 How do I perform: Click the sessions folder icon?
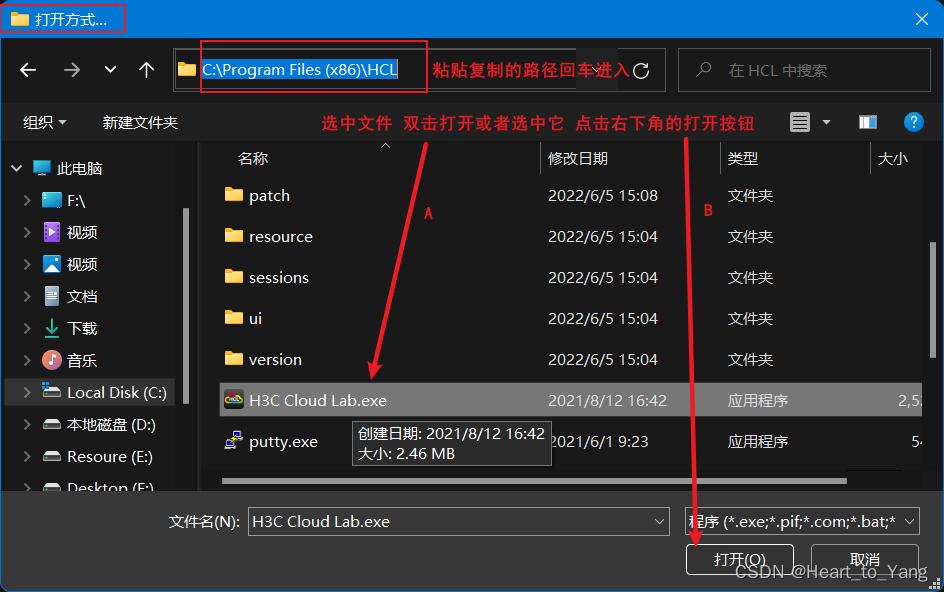234,276
